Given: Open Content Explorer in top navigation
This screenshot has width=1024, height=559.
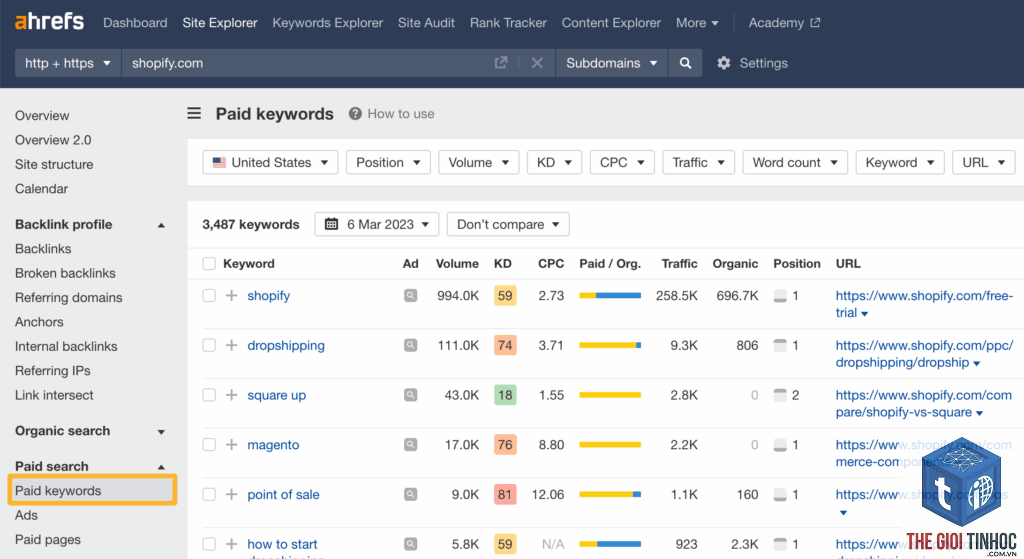Looking at the screenshot, I should [611, 23].
